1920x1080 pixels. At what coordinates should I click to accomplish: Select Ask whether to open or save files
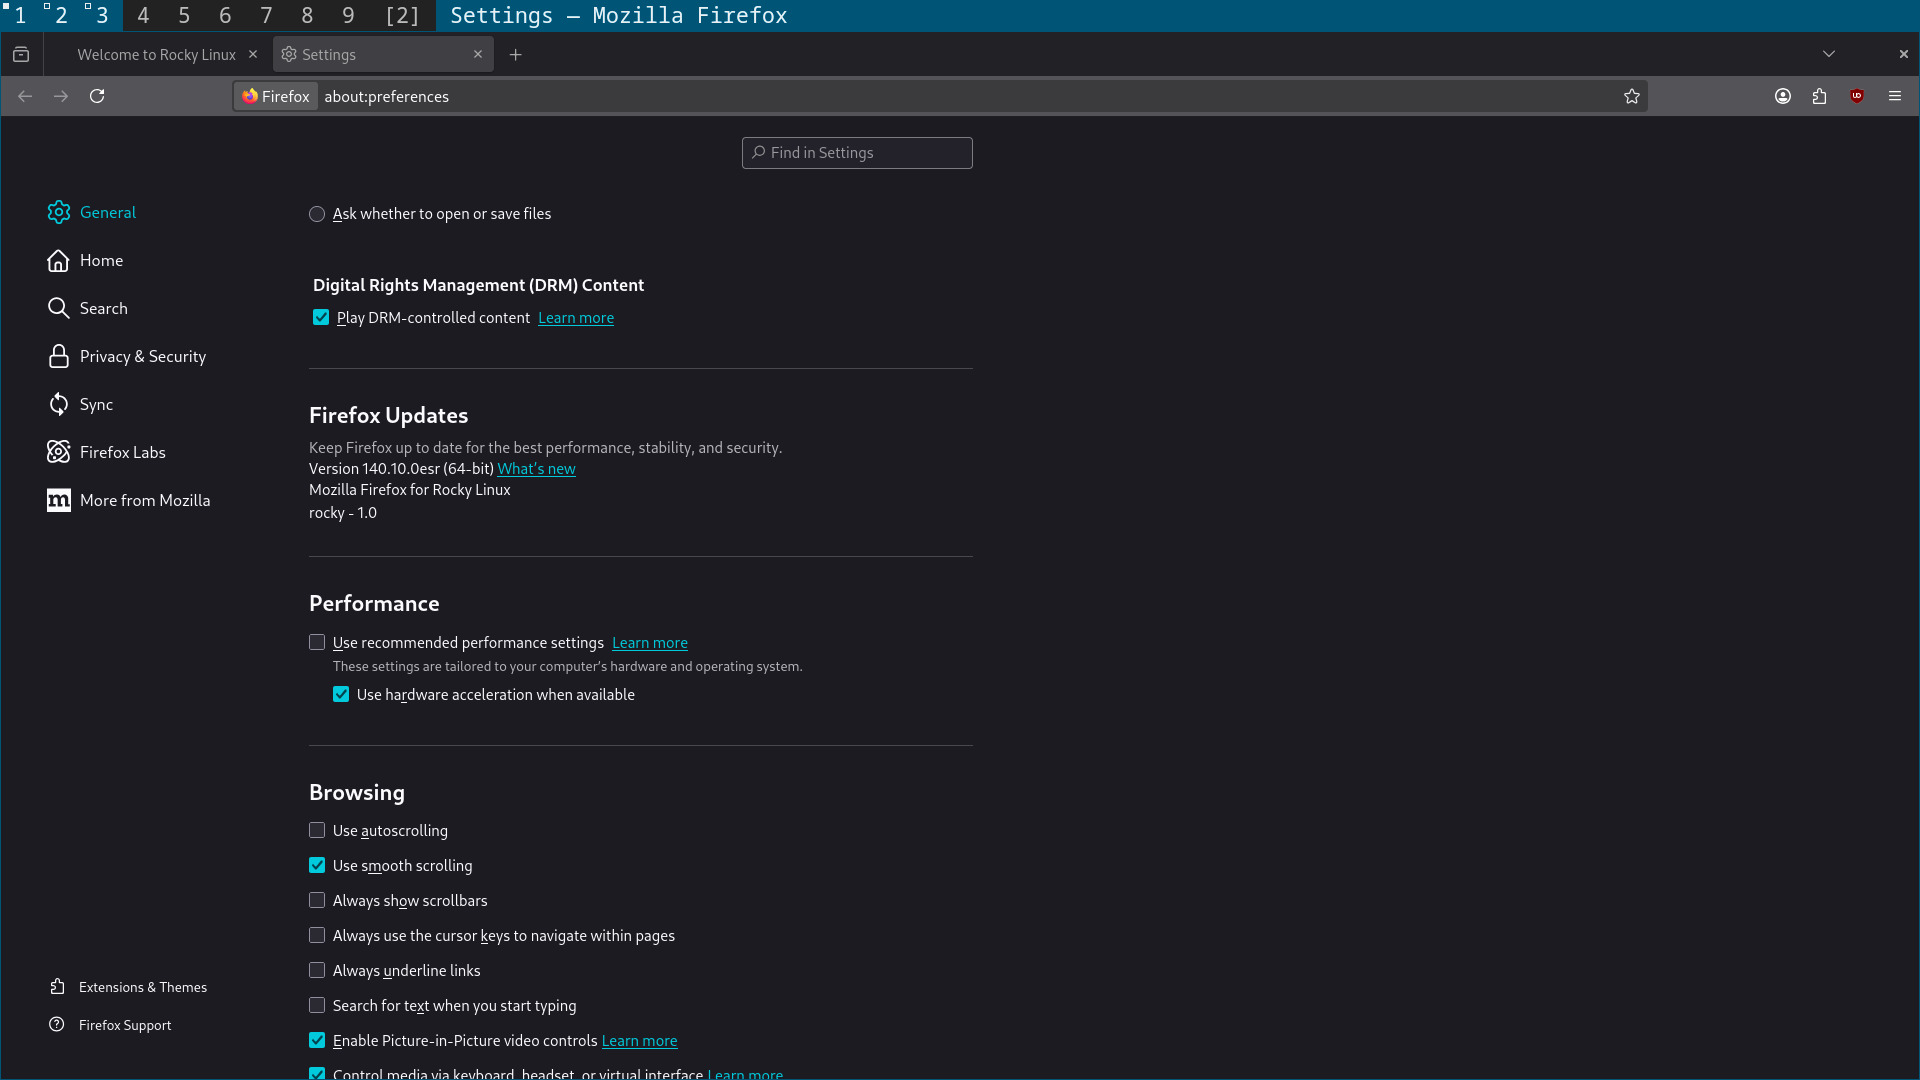[x=317, y=214]
